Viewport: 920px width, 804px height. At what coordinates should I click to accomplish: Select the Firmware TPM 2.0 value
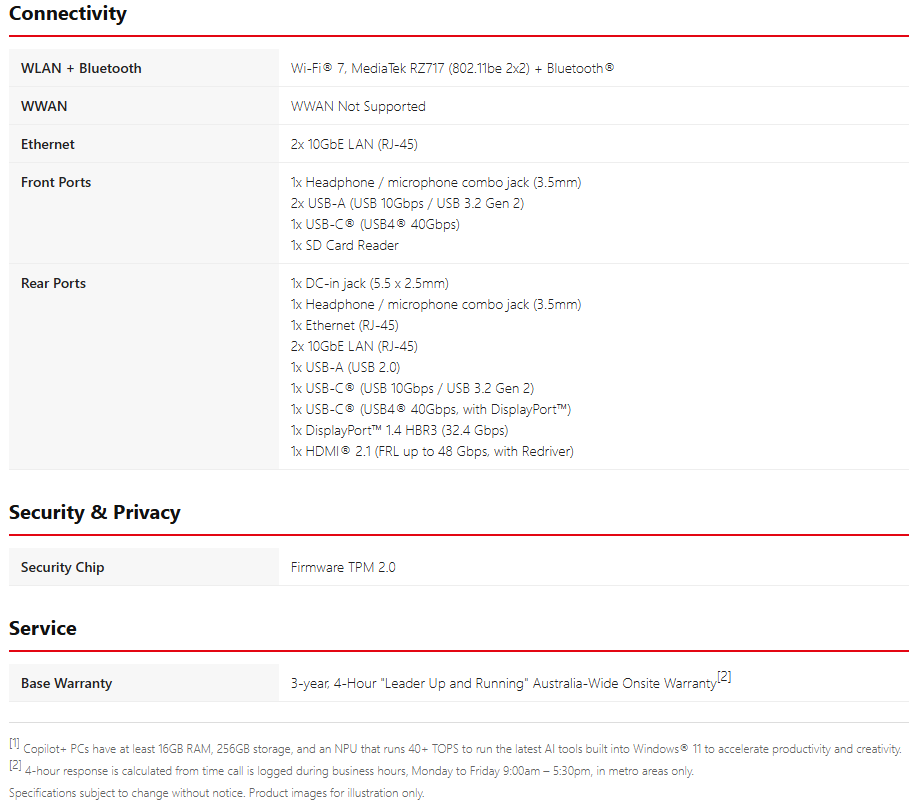point(343,567)
